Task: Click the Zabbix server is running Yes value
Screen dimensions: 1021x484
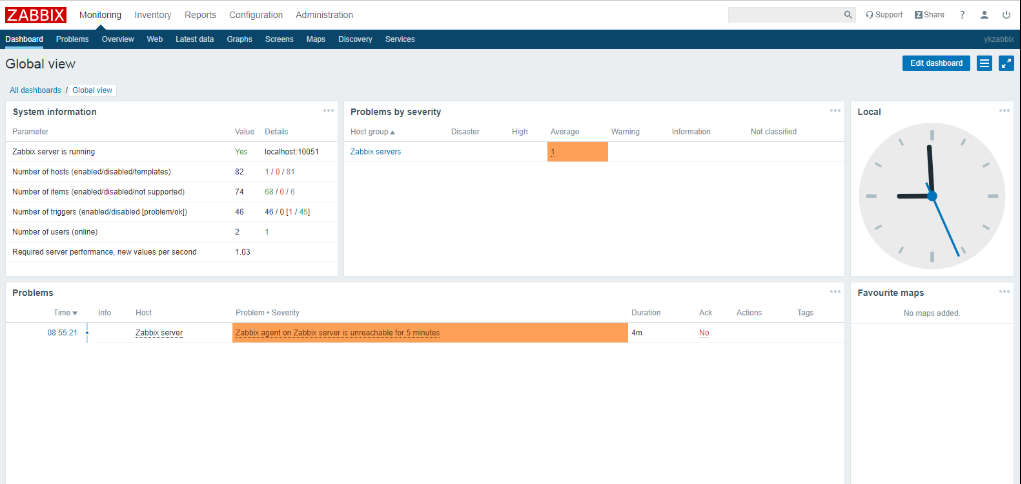Action: [241, 152]
